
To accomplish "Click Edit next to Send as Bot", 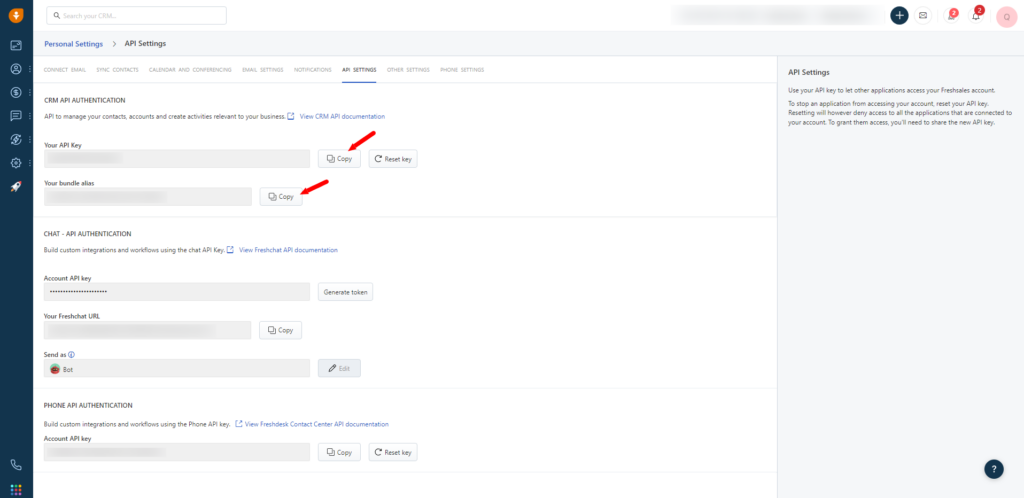I will pyautogui.click(x=339, y=368).
